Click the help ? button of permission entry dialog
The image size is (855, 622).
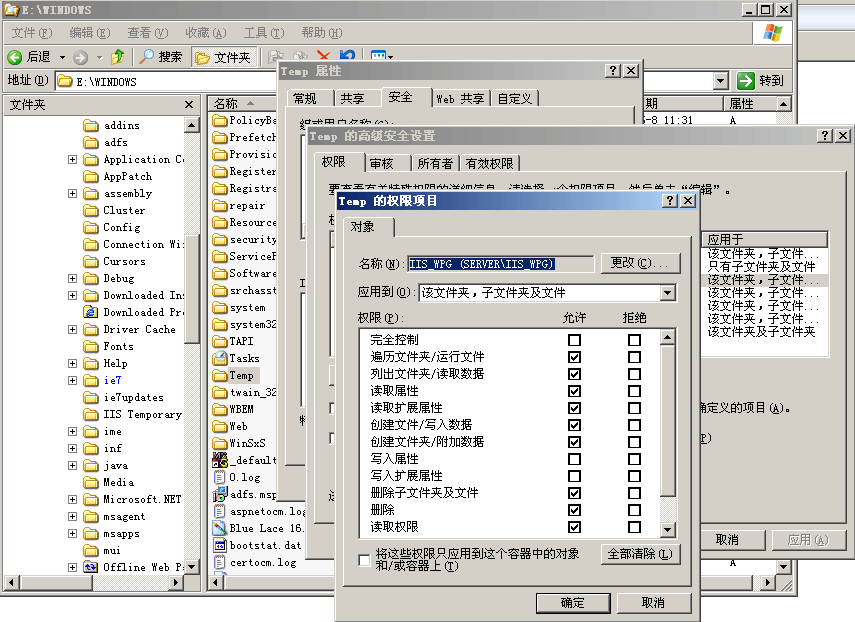tap(670, 201)
